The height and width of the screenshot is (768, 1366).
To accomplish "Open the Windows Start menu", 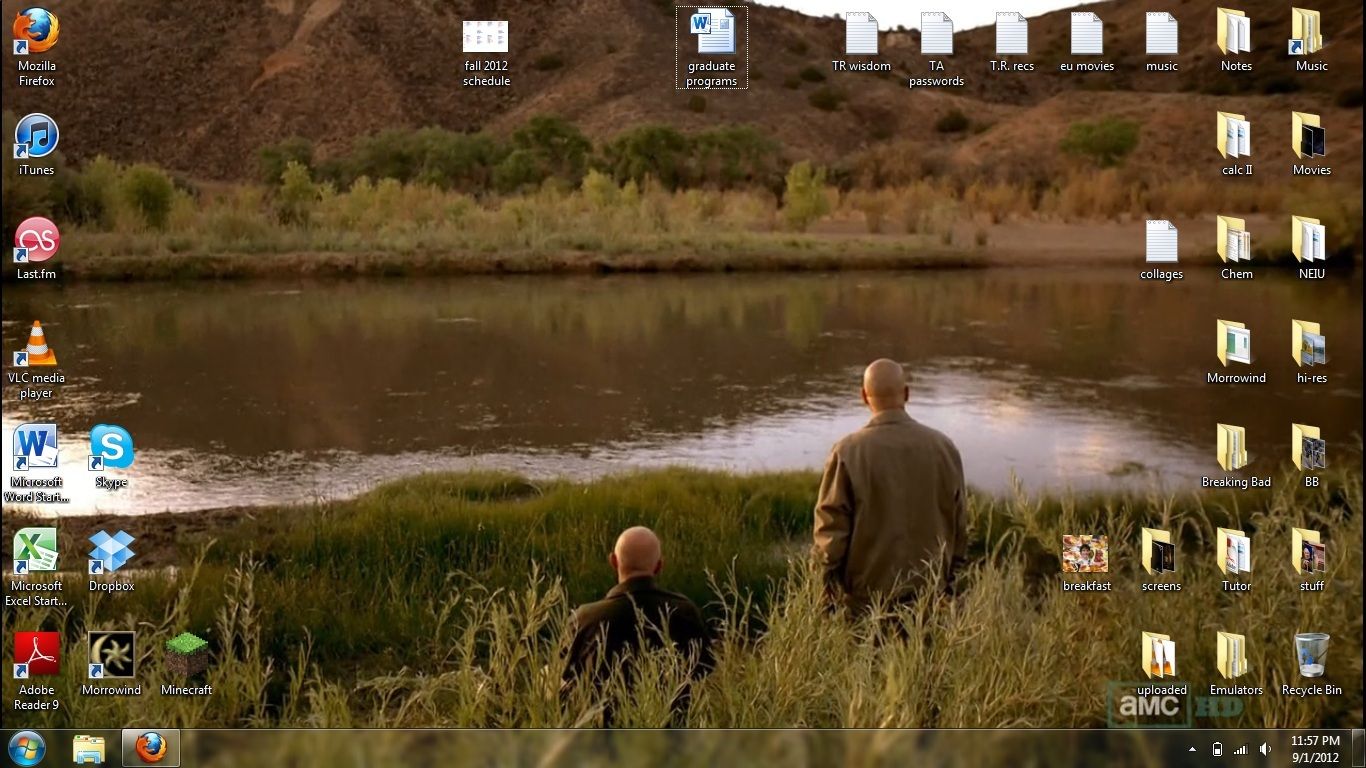I will pos(26,748).
